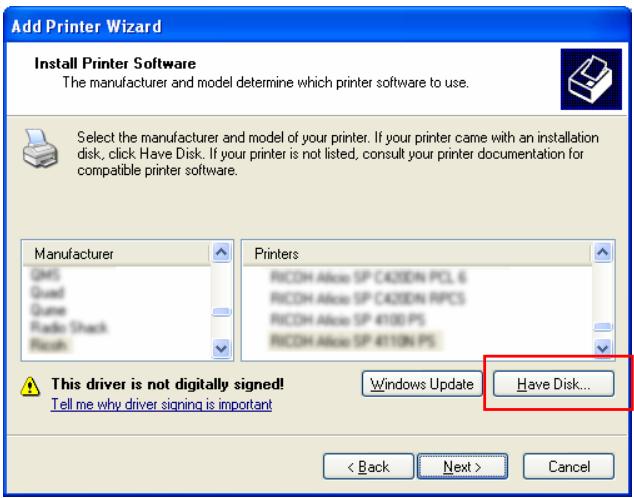Cancel the Add Printer Wizard
Screen dimensions: 634x498
pyautogui.click(x=568, y=466)
